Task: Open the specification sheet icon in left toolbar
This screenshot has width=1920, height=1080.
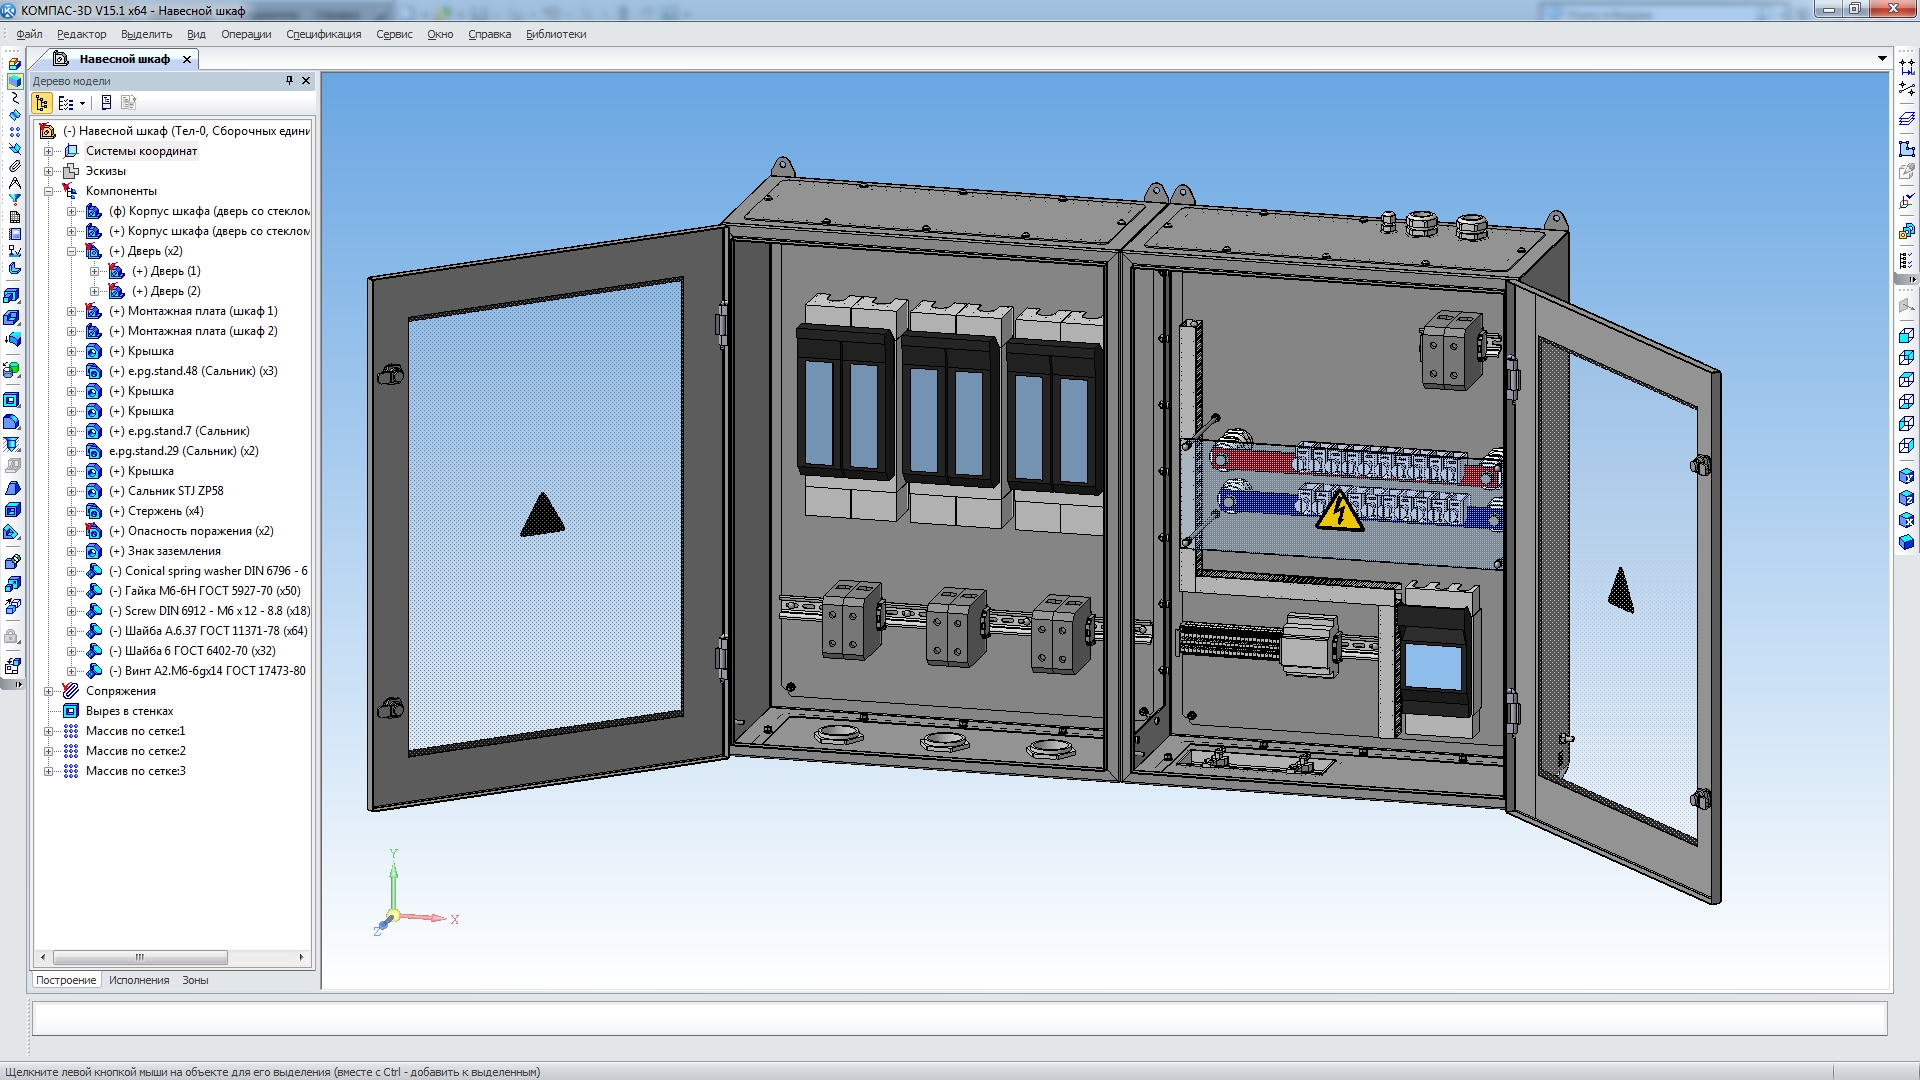Action: pos(14,217)
